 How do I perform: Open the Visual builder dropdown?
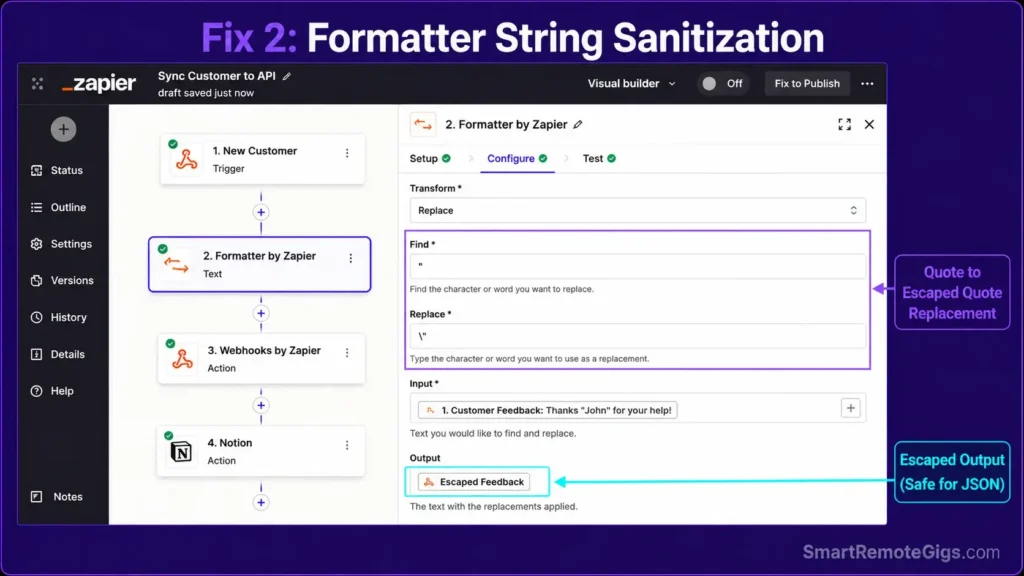click(631, 84)
